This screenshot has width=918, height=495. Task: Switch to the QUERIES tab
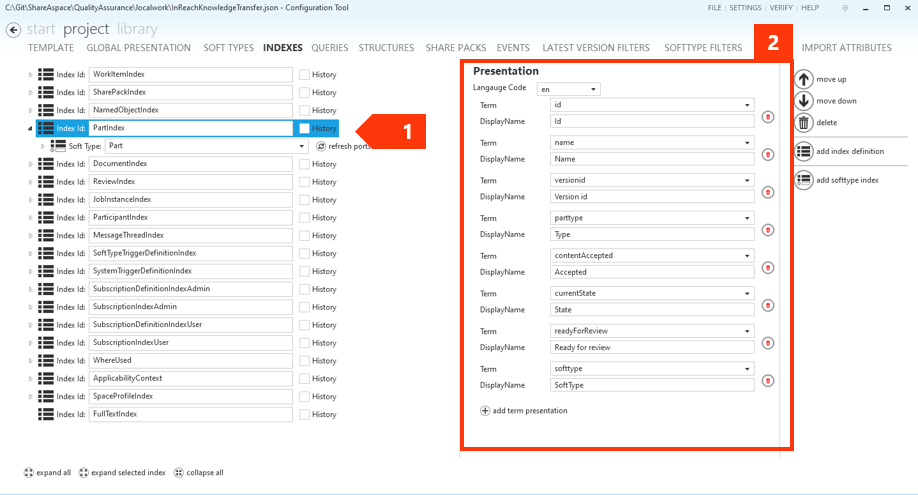click(329, 48)
